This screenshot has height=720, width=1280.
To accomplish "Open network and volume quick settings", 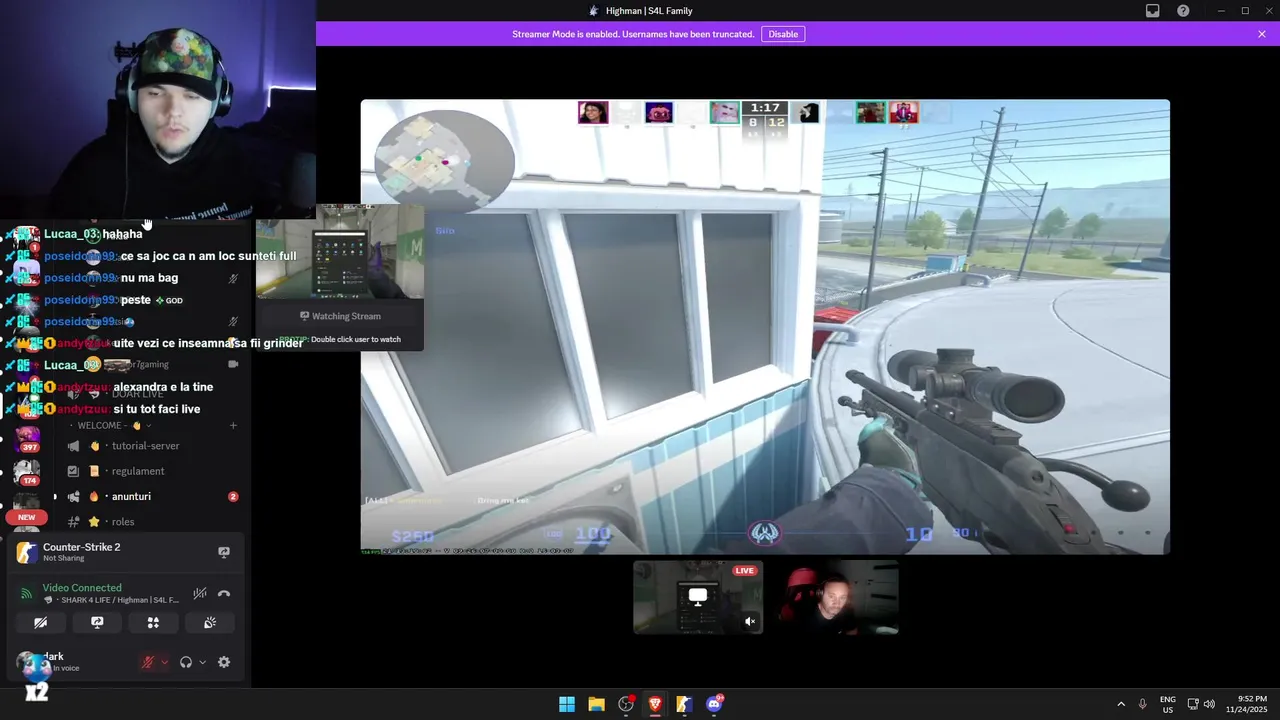I will (x=1201, y=704).
